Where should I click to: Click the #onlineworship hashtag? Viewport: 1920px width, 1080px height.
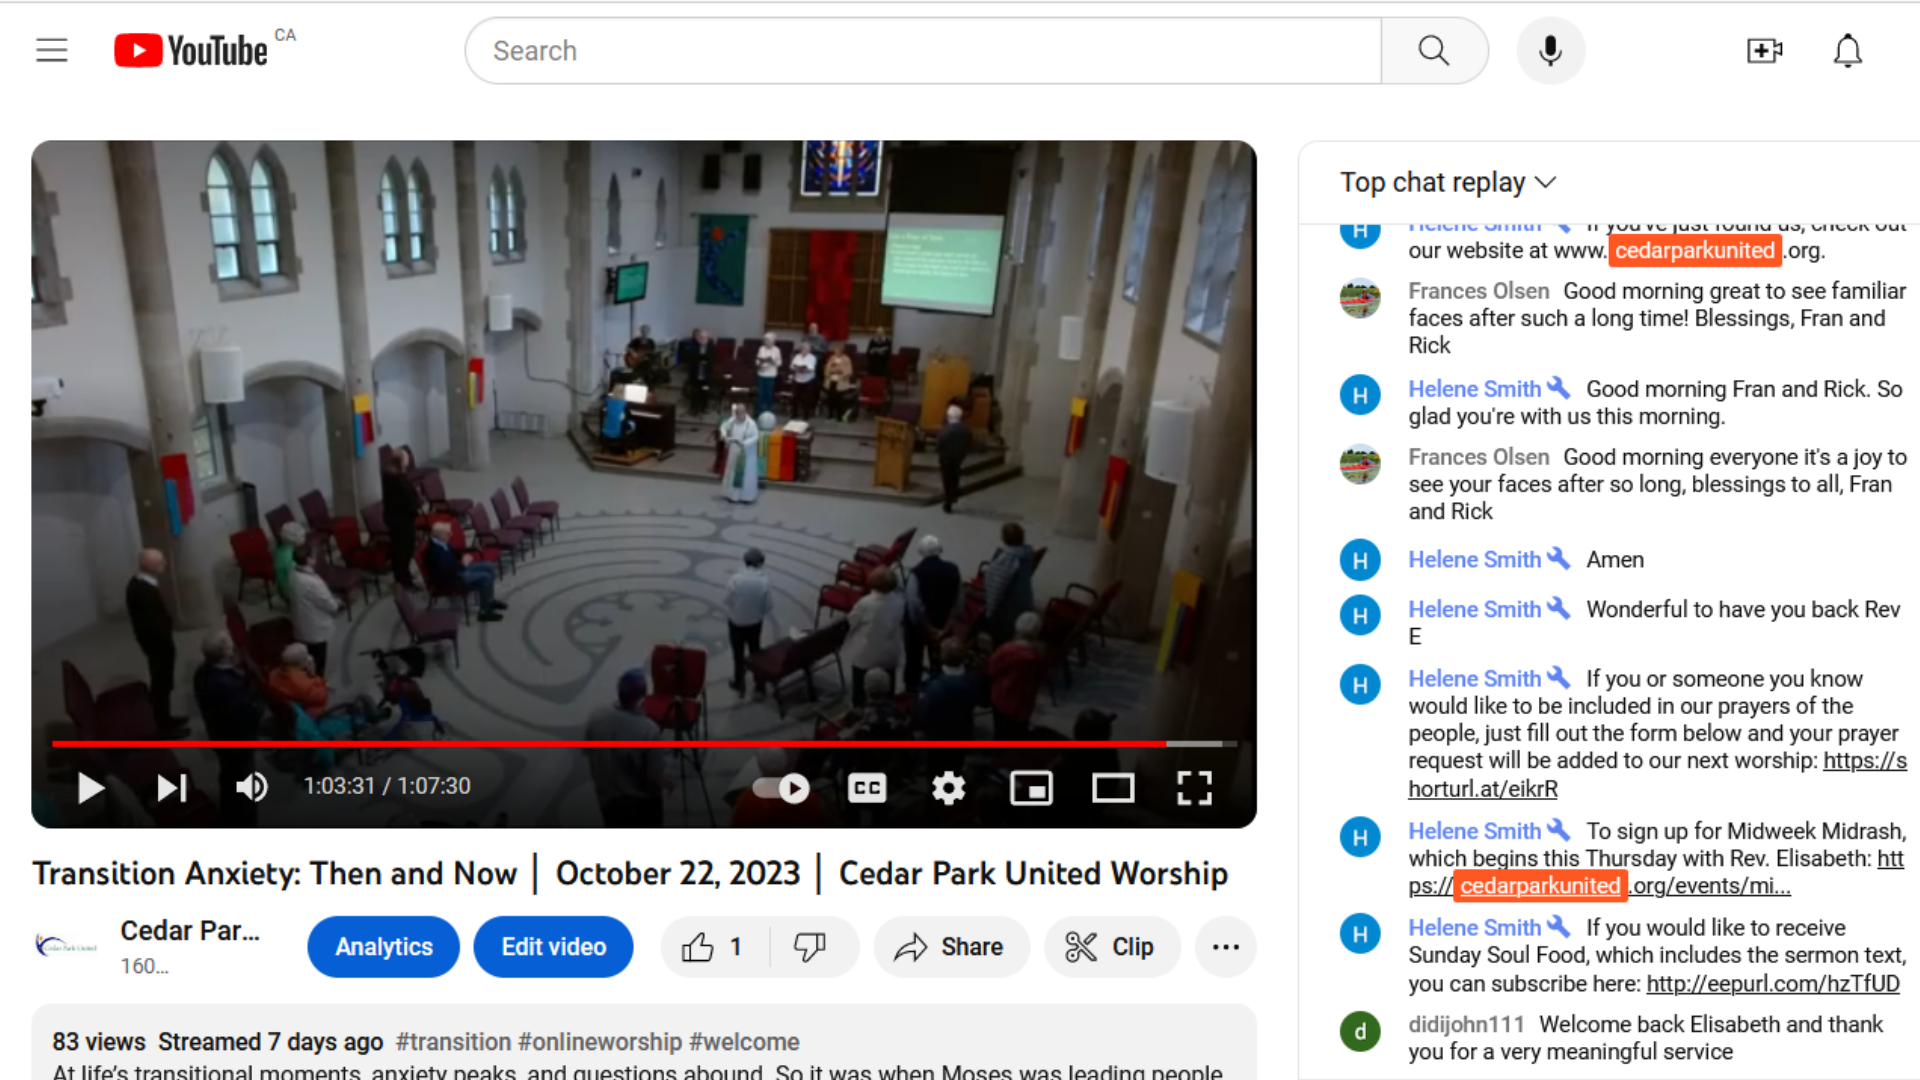[599, 1042]
